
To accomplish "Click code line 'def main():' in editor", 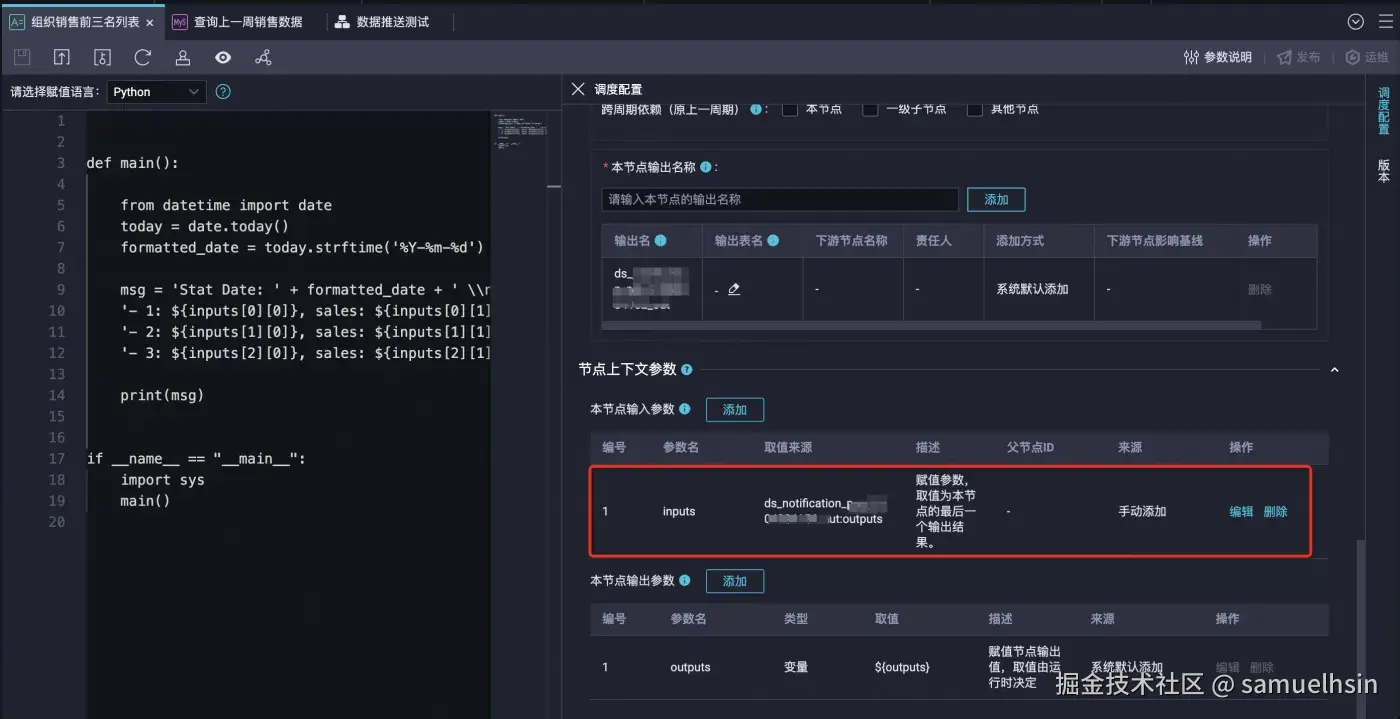I will pos(132,163).
